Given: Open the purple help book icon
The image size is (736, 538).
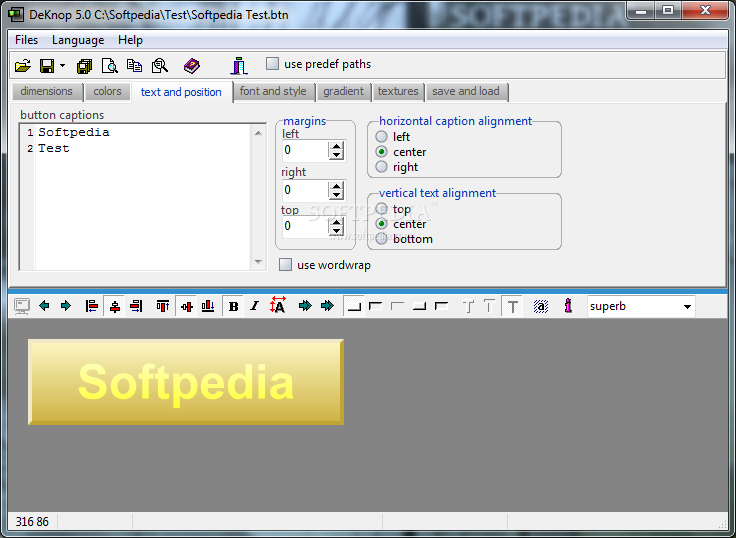Looking at the screenshot, I should [192, 66].
